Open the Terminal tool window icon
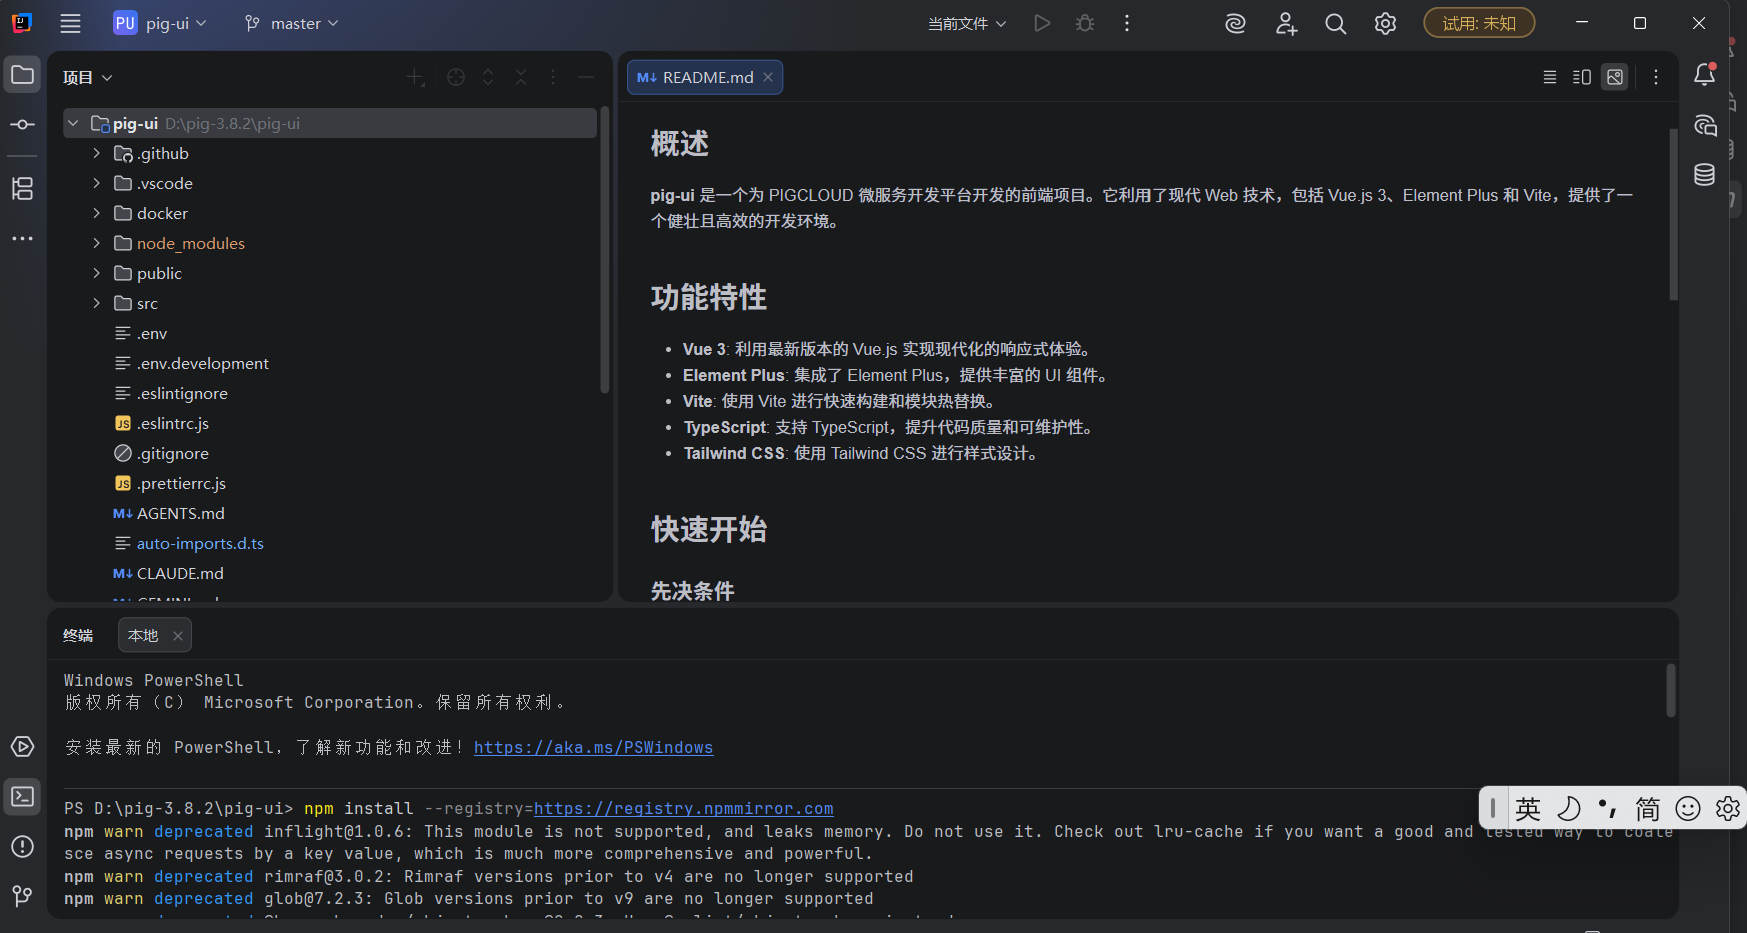The width and height of the screenshot is (1747, 933). tap(22, 797)
